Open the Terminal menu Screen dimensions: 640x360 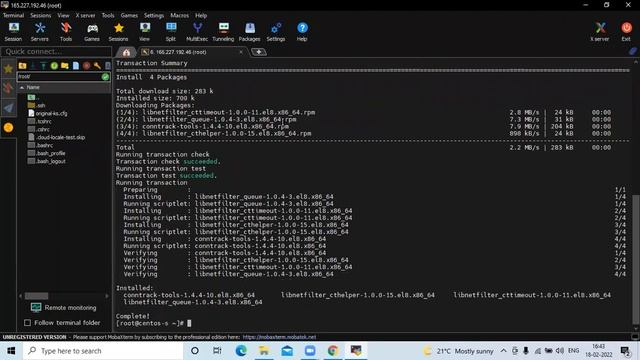13,16
